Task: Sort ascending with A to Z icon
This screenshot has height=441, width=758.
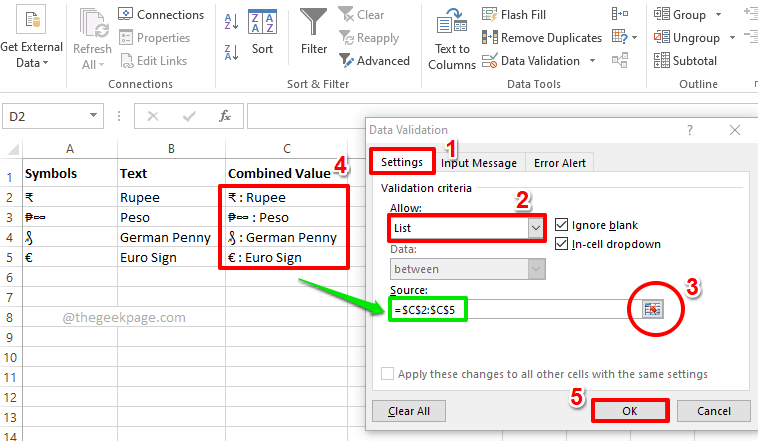Action: pos(232,20)
